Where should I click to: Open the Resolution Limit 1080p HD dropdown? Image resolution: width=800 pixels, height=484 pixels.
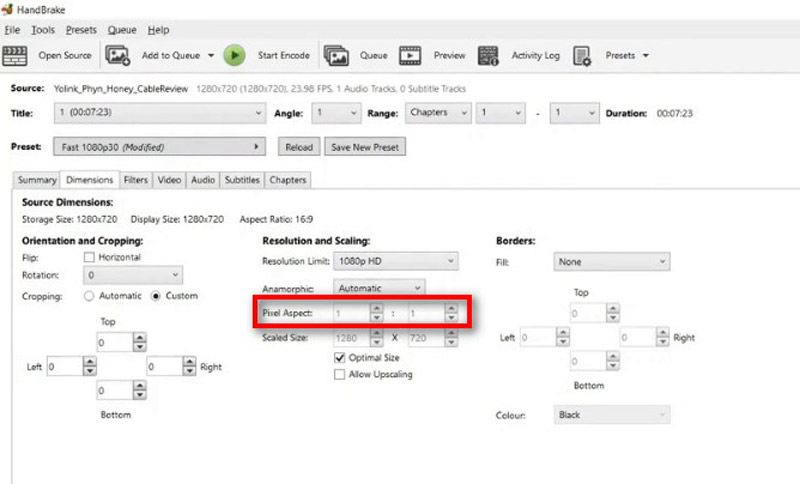click(396, 261)
